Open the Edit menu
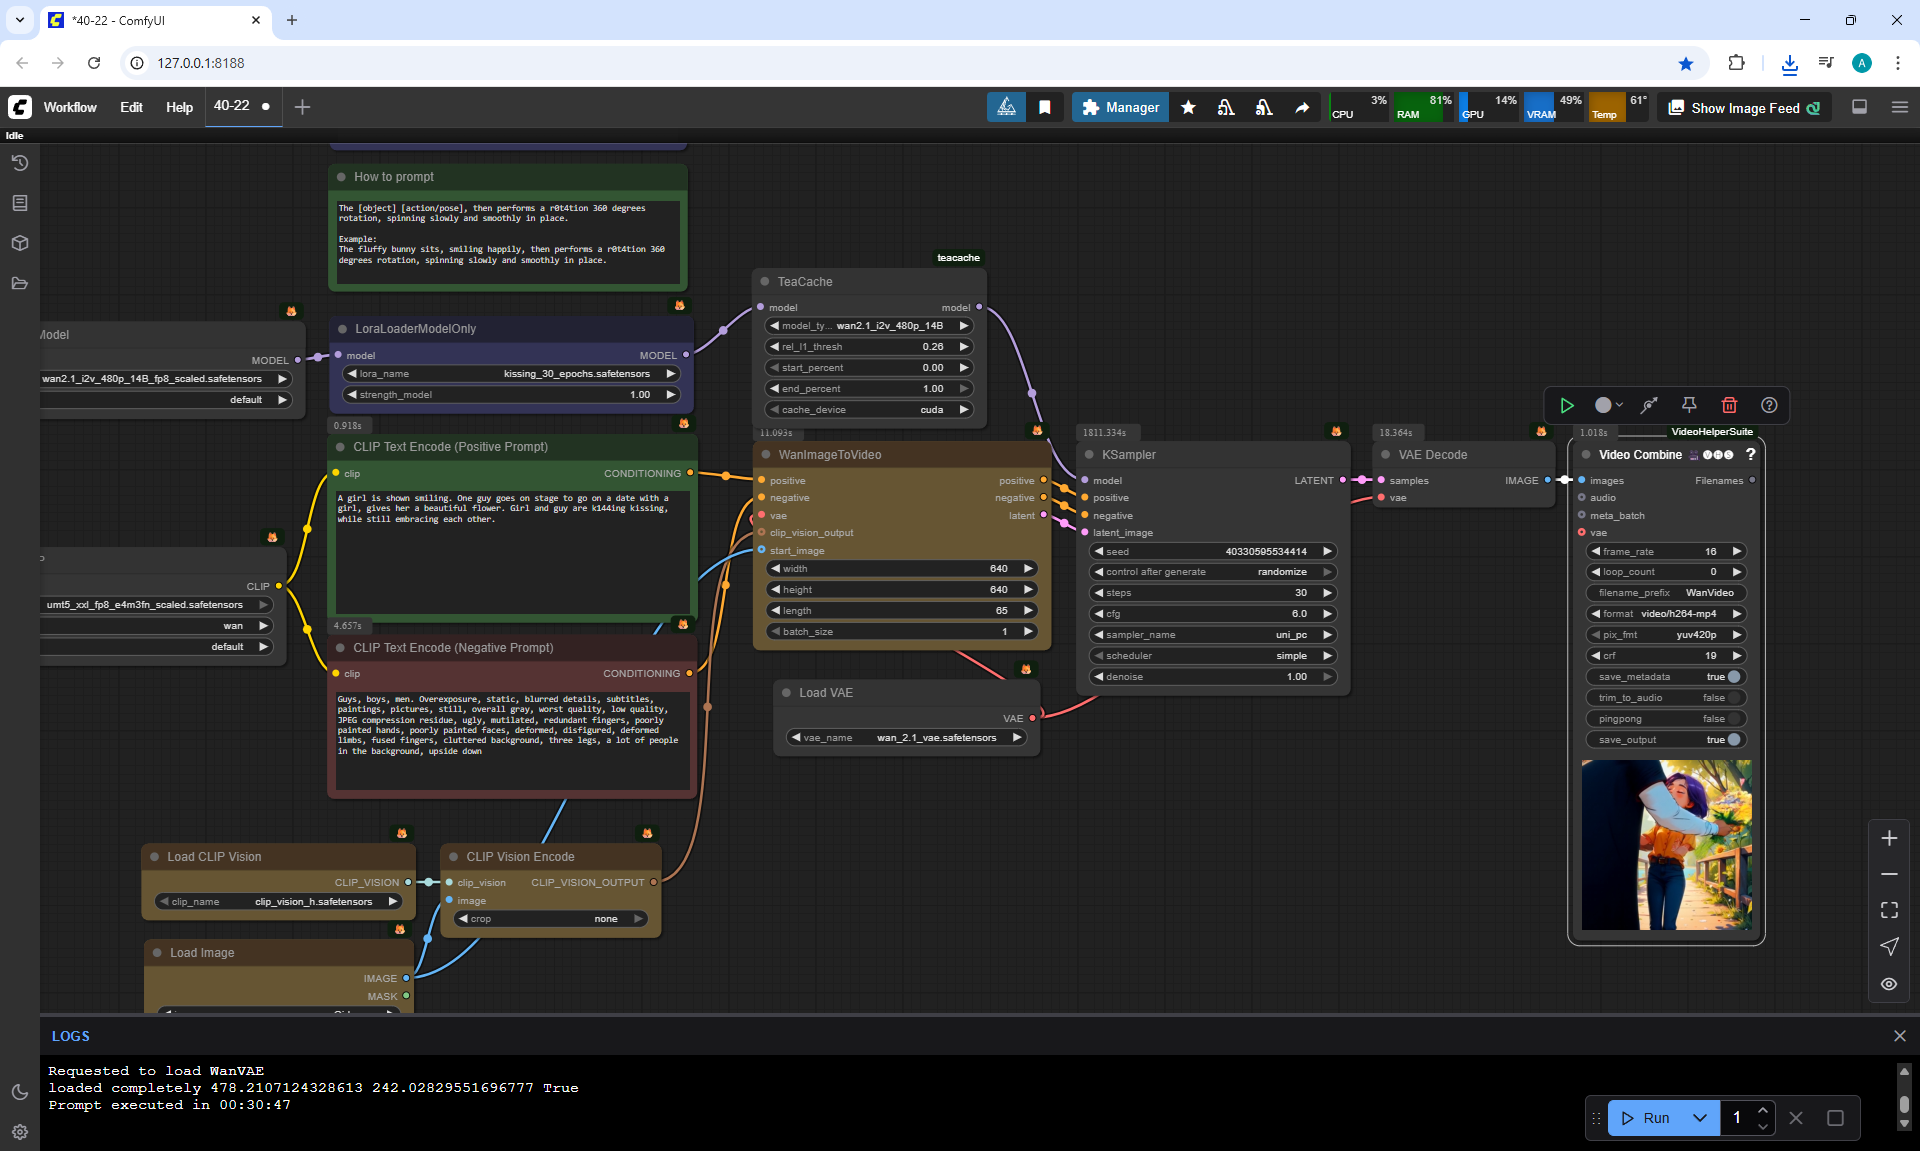Screen dimensions: 1920x1151 (x=131, y=107)
